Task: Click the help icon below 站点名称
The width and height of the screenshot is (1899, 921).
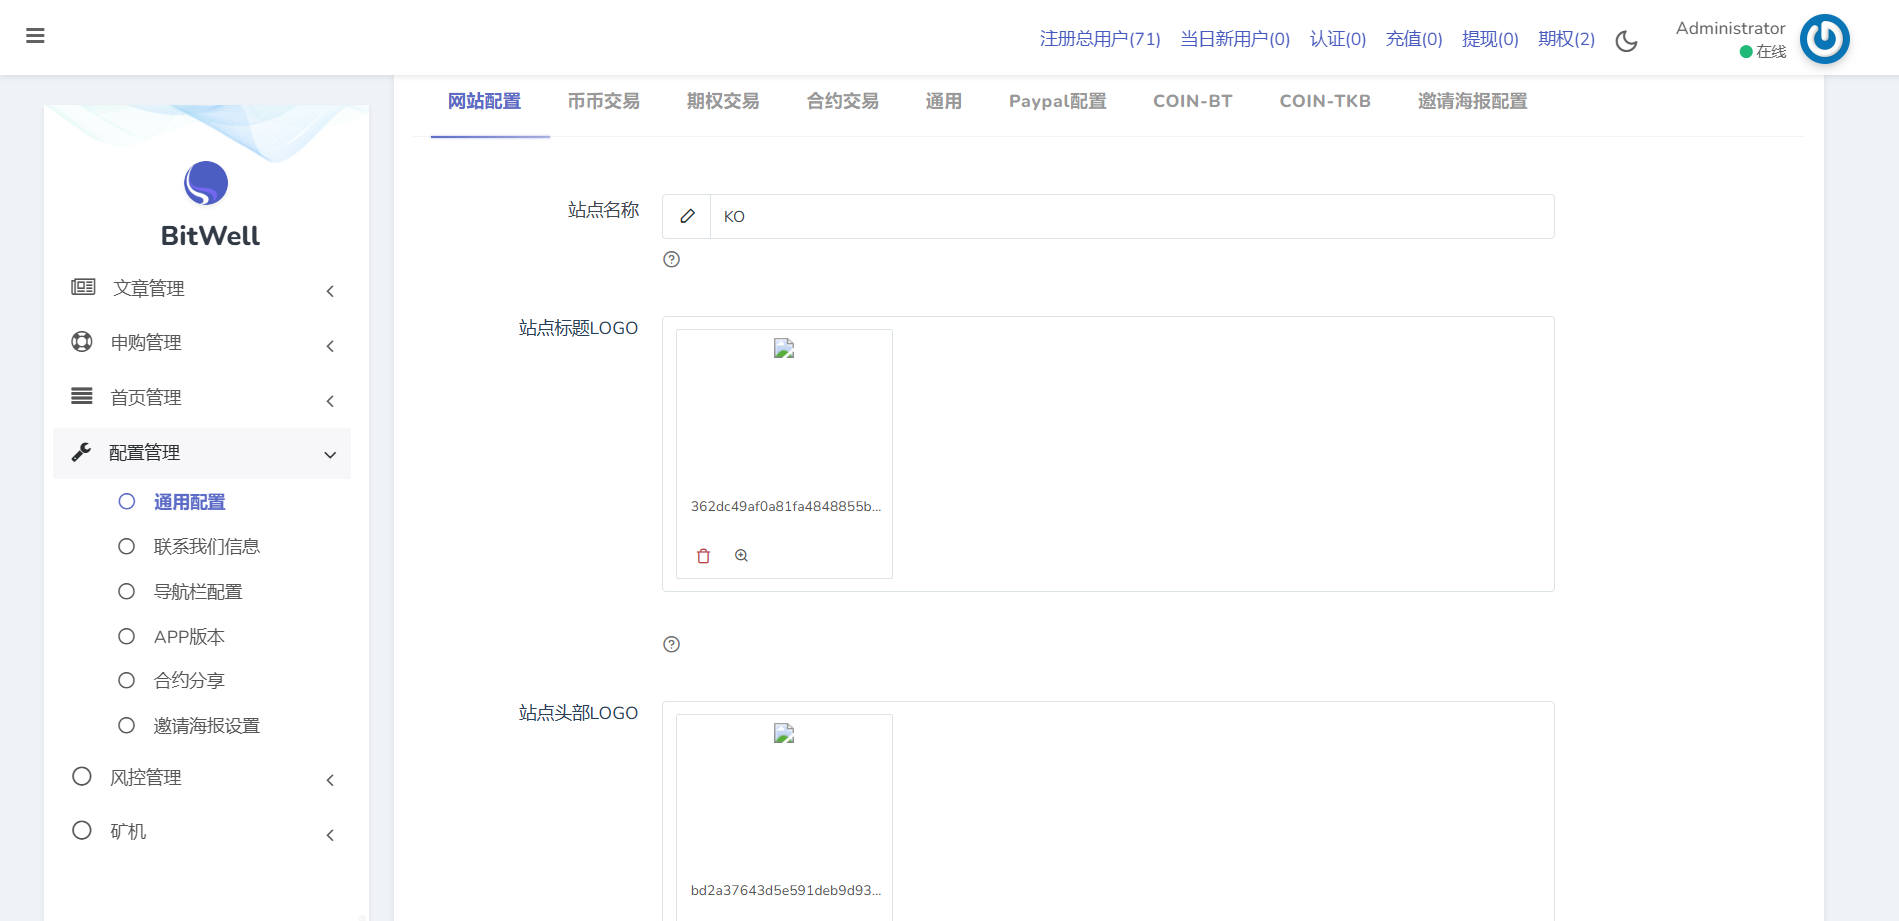Action: pos(671,259)
